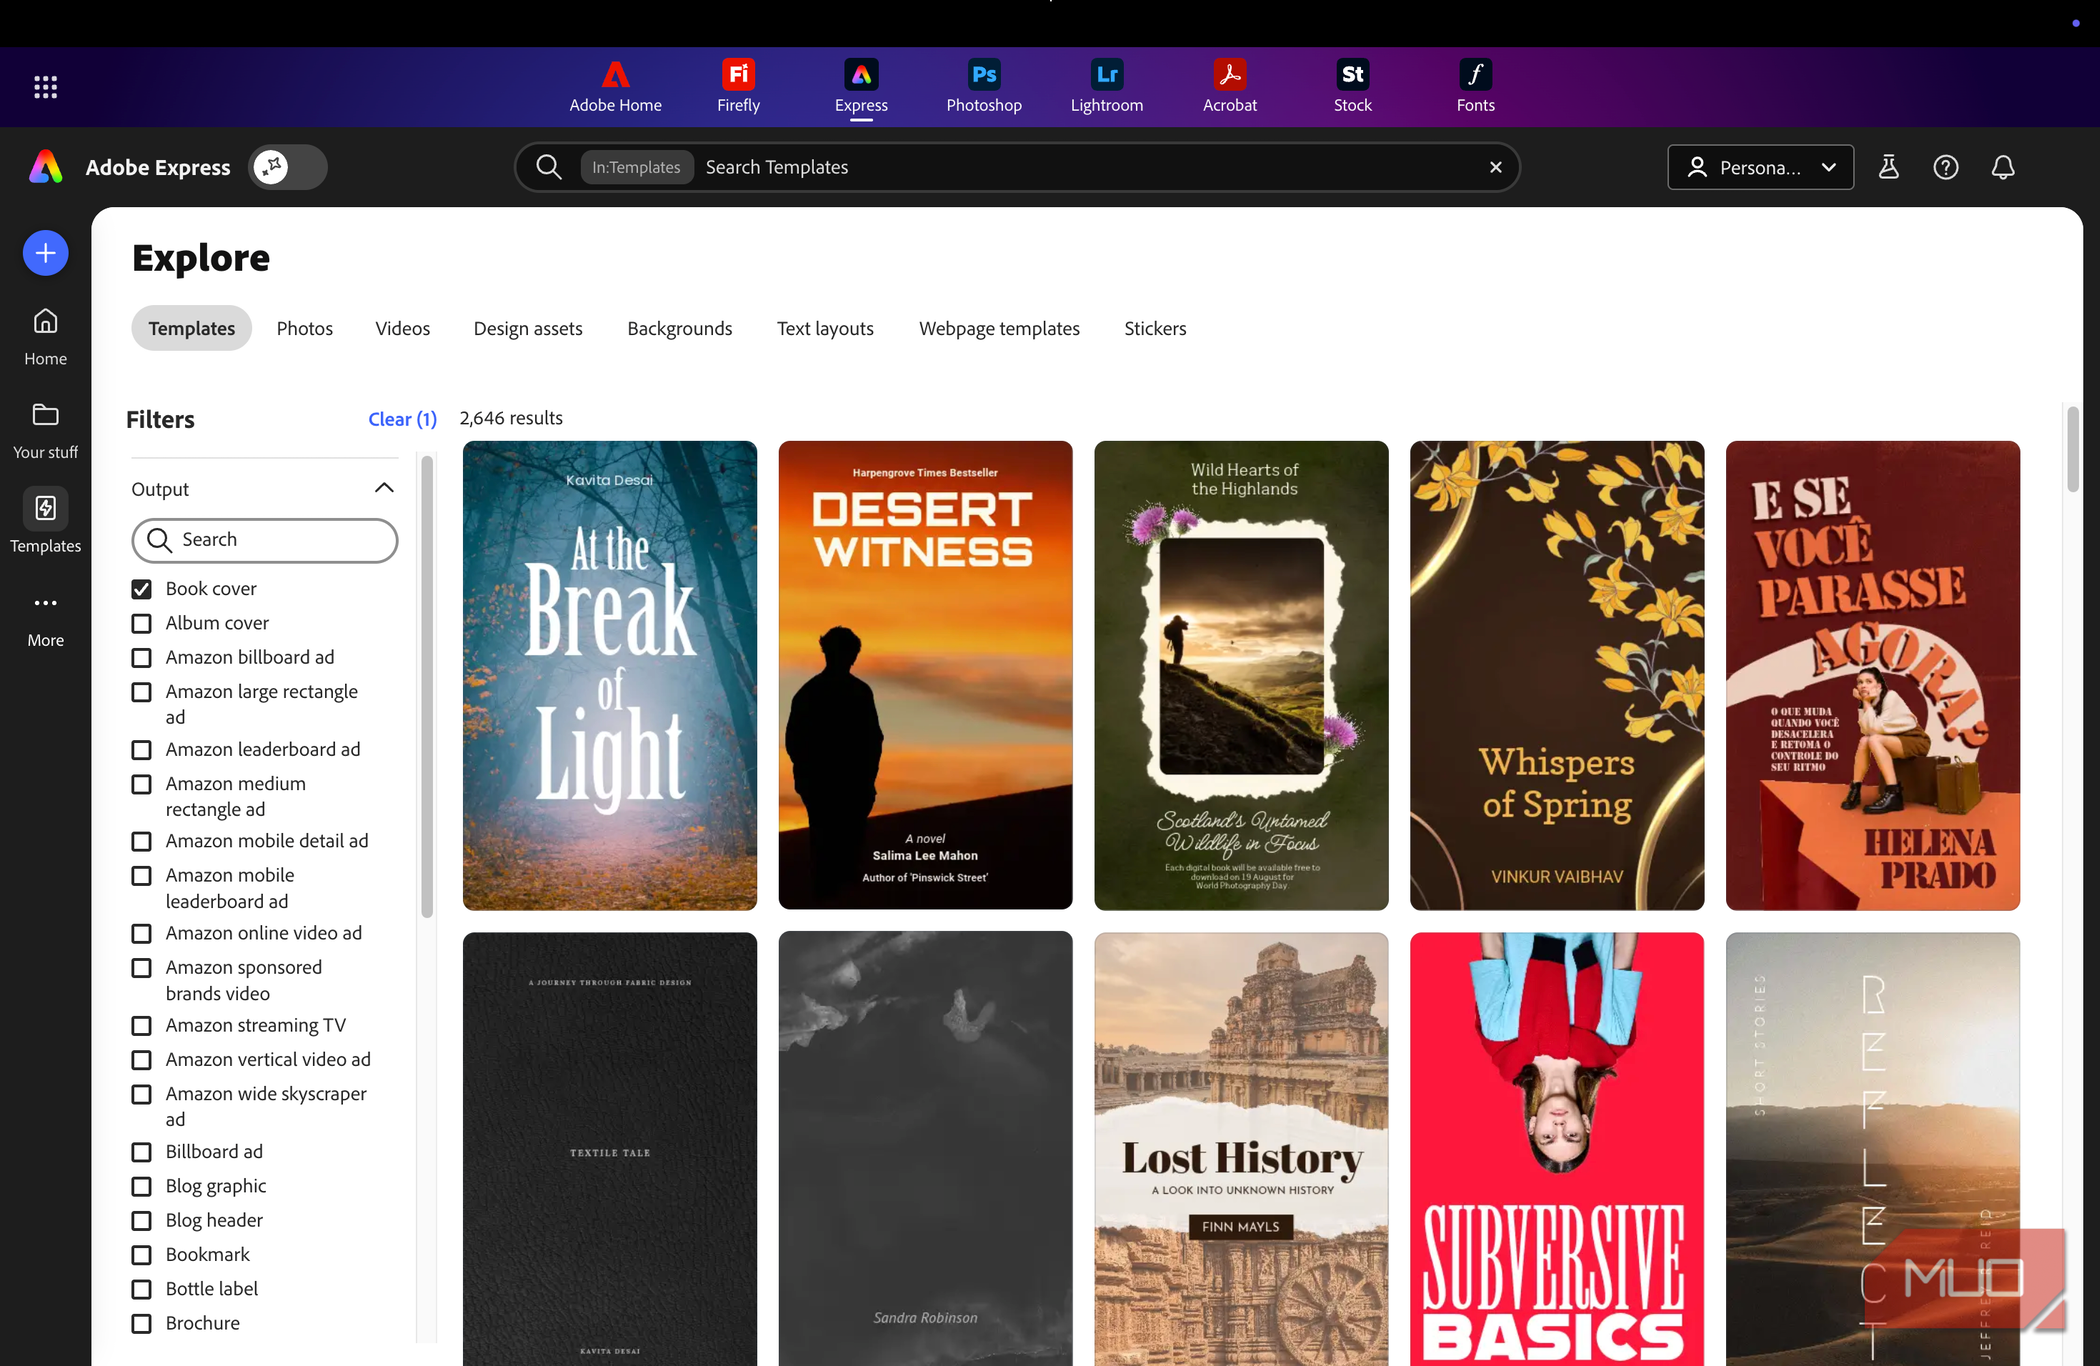This screenshot has width=2100, height=1366.
Task: Clear the search bar with the X
Action: 1496,167
